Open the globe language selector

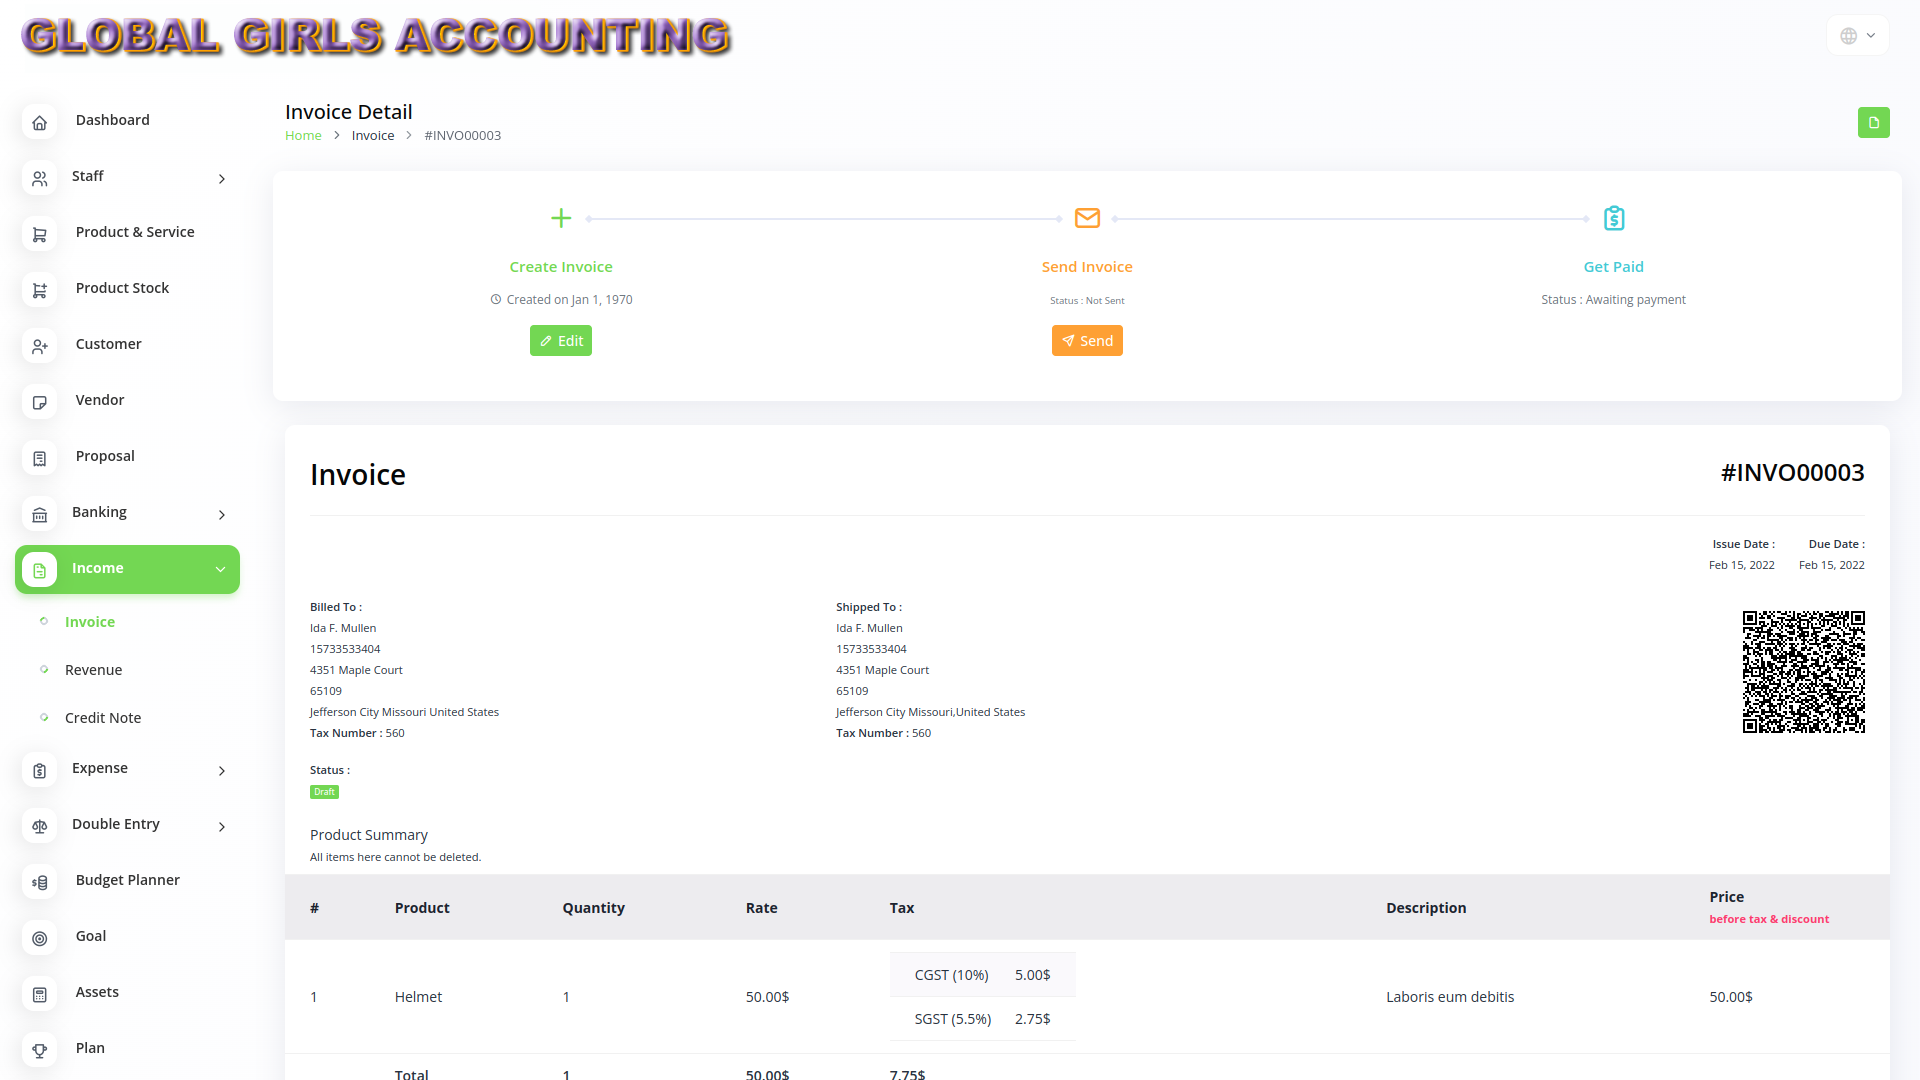click(1857, 36)
